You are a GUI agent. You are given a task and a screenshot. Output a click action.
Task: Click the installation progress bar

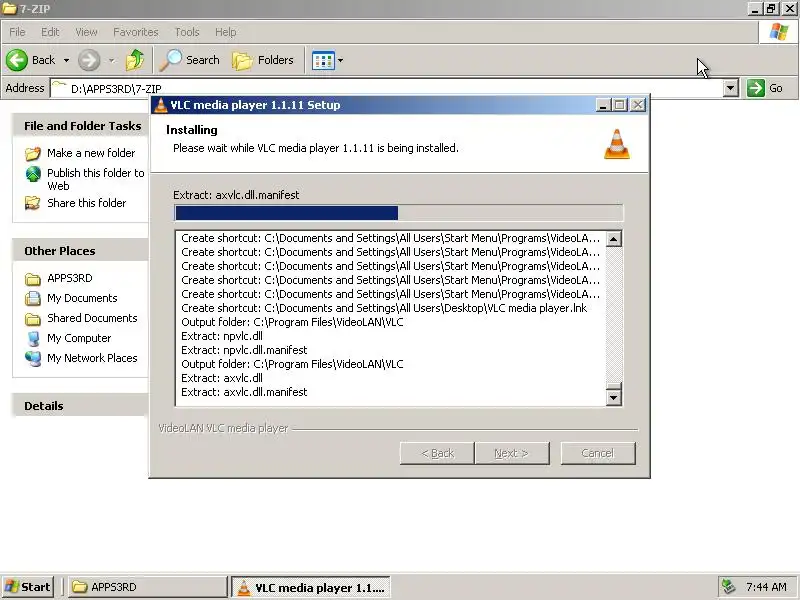point(398,213)
